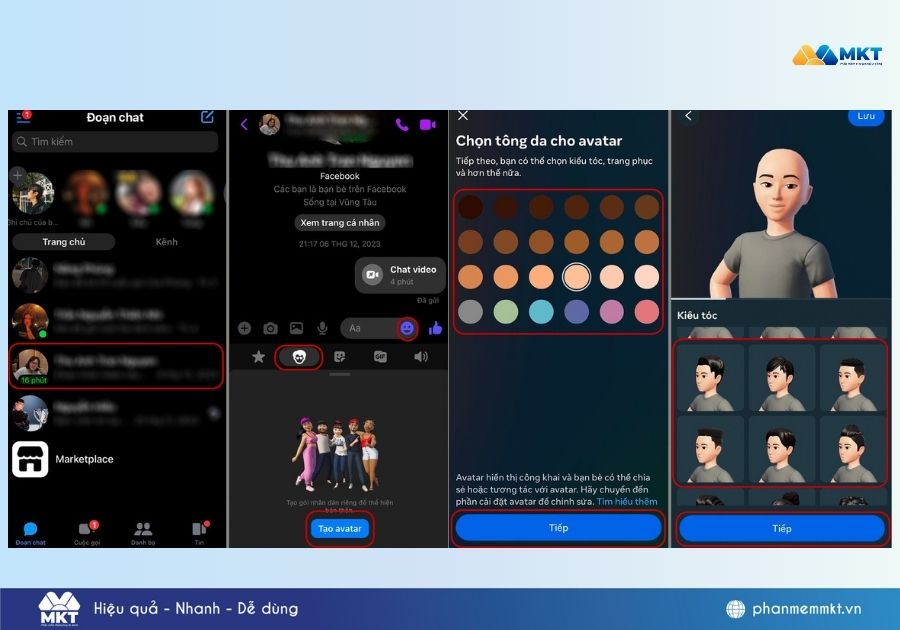
Task: Pick the green skin tone swatch
Action: click(506, 312)
